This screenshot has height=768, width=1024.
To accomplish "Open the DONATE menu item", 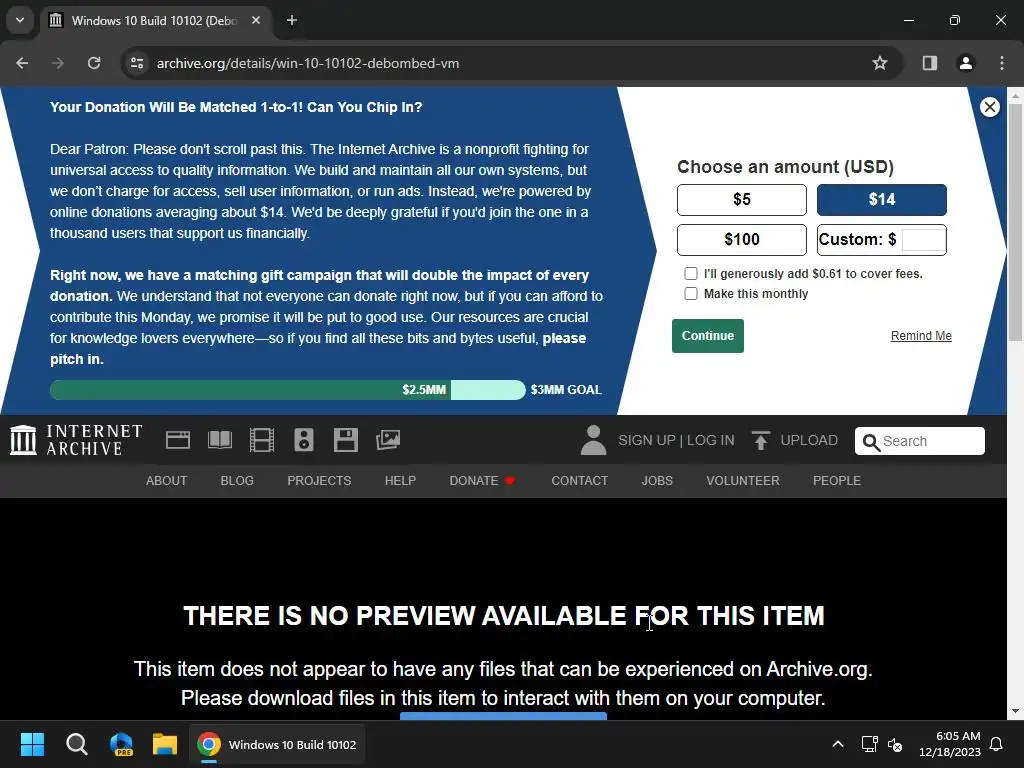I will pos(483,481).
